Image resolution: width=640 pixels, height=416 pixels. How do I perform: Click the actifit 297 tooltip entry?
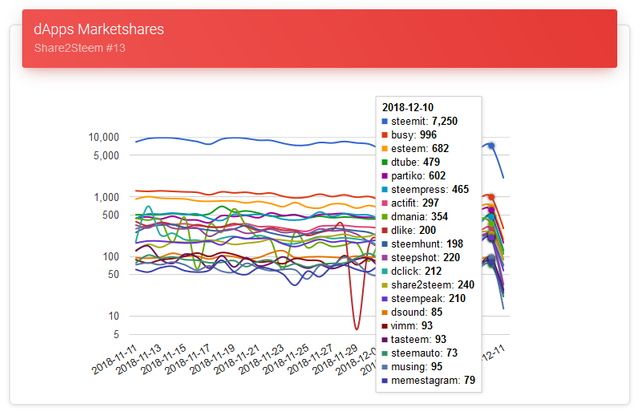pyautogui.click(x=415, y=203)
